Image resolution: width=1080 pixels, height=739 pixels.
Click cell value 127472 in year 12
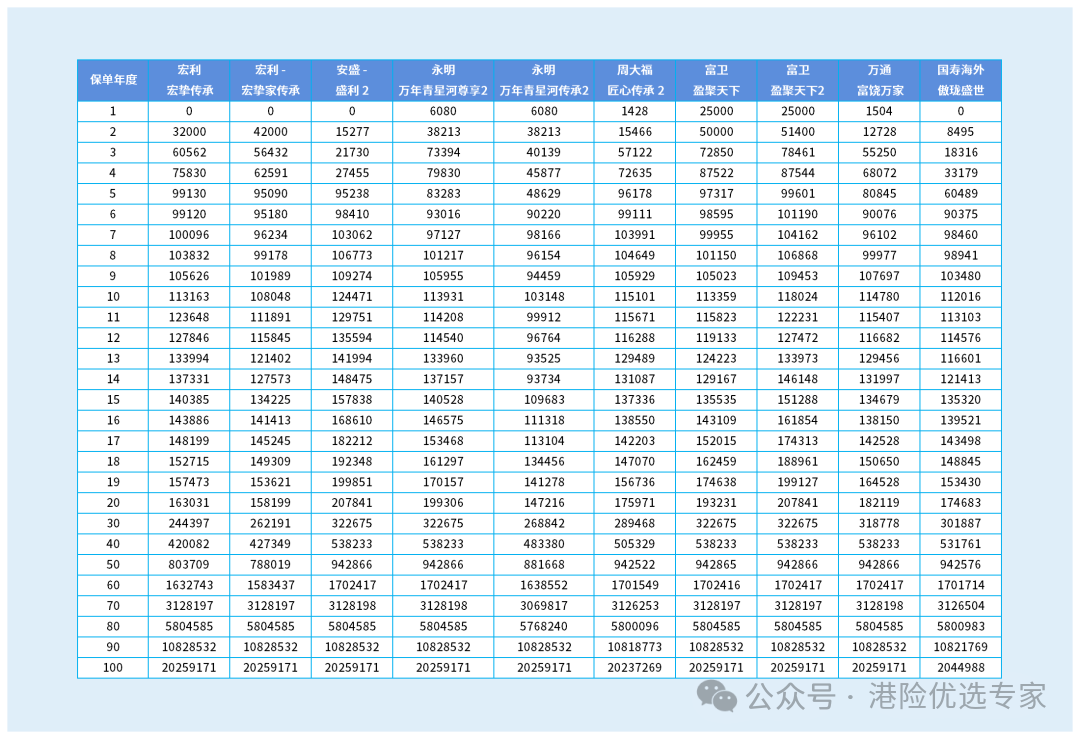798,338
